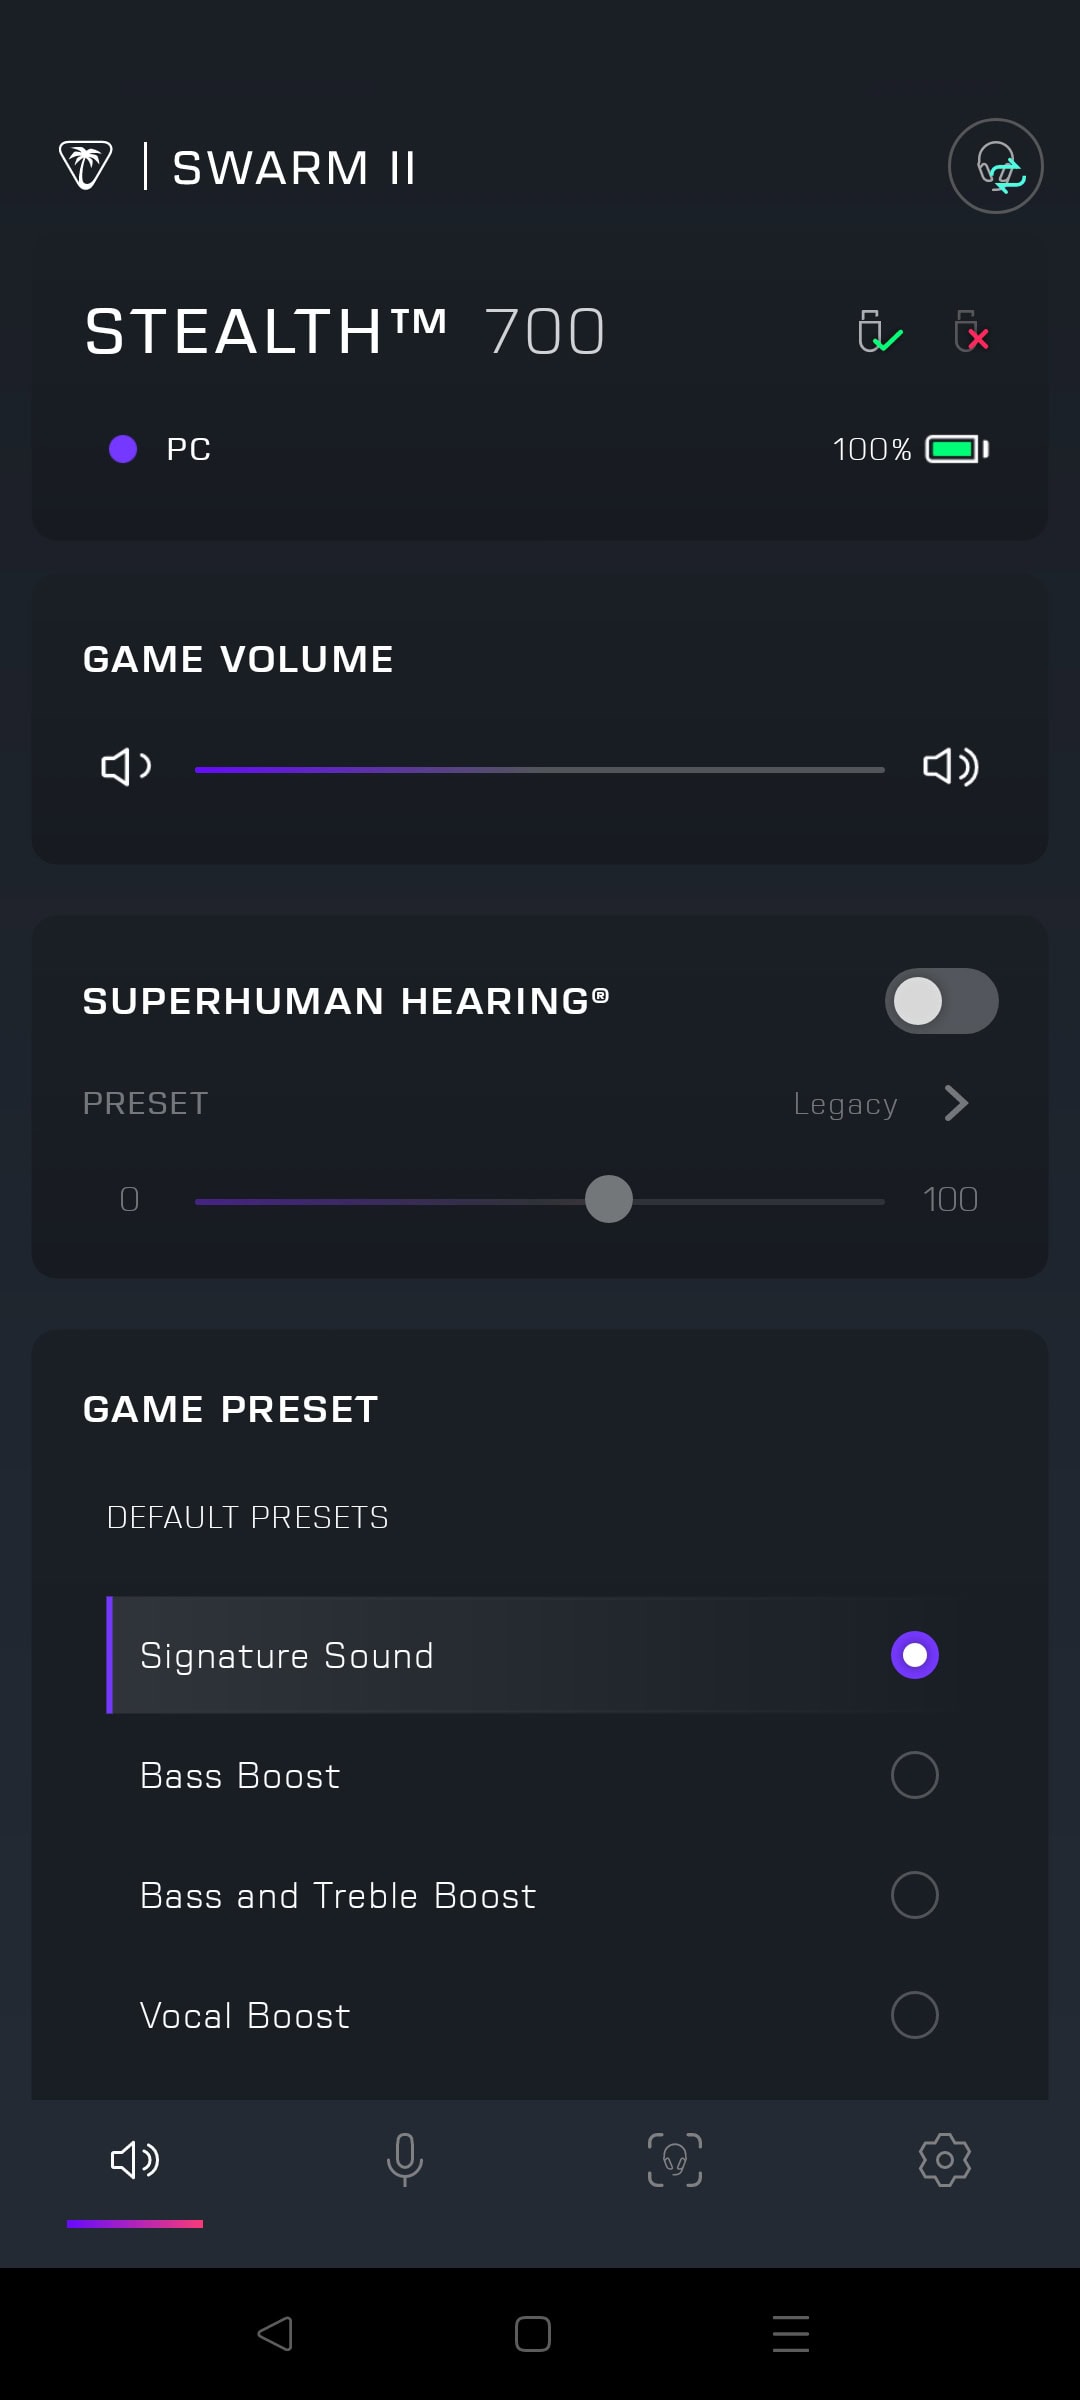Click the Superhuman Hearing intensity slider handle
Screen dimensions: 1080x2400
[x=609, y=1199]
